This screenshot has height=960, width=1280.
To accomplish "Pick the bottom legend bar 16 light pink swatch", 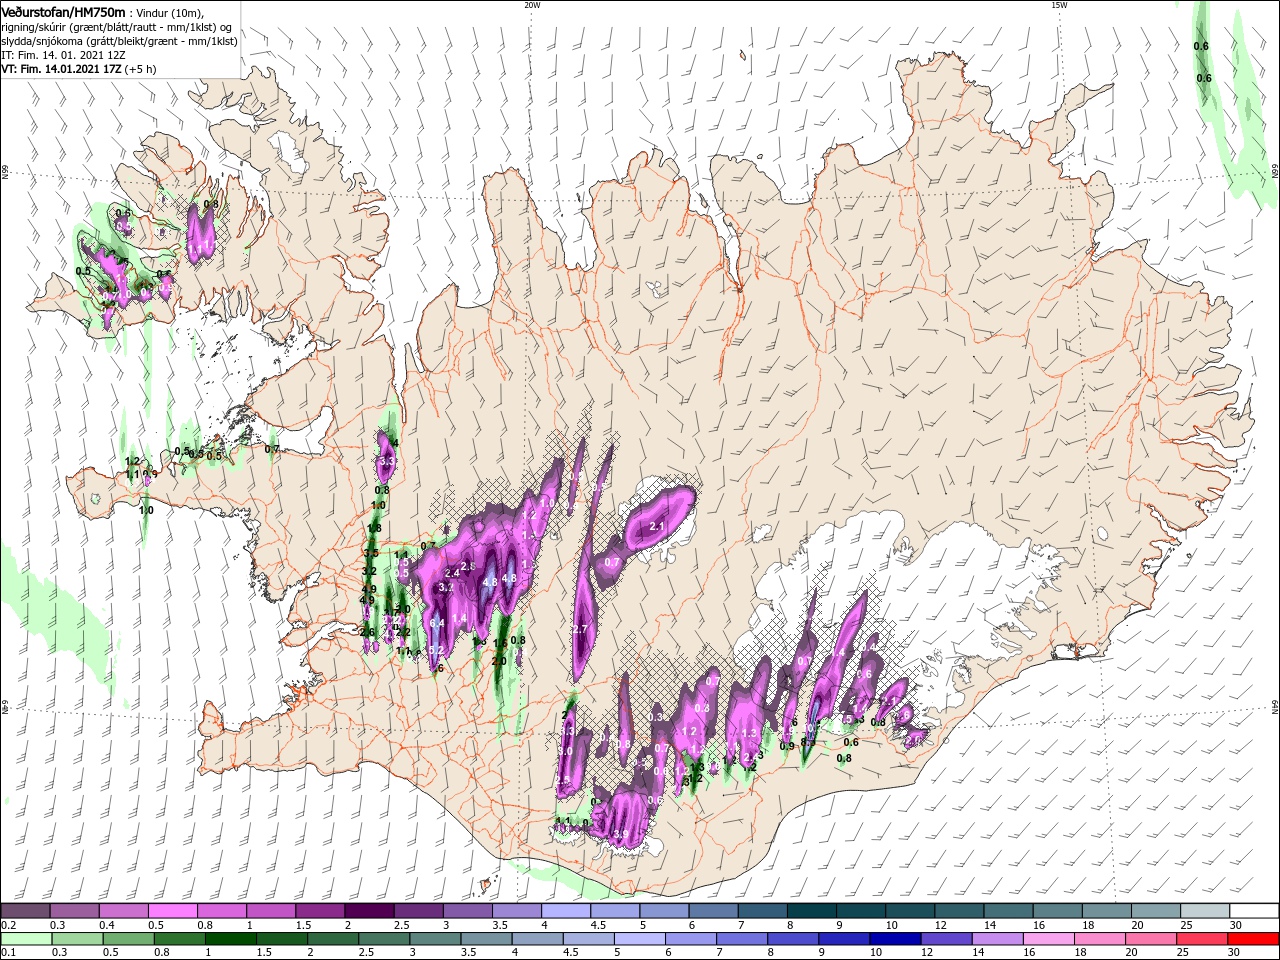I will pyautogui.click(x=1050, y=939).
